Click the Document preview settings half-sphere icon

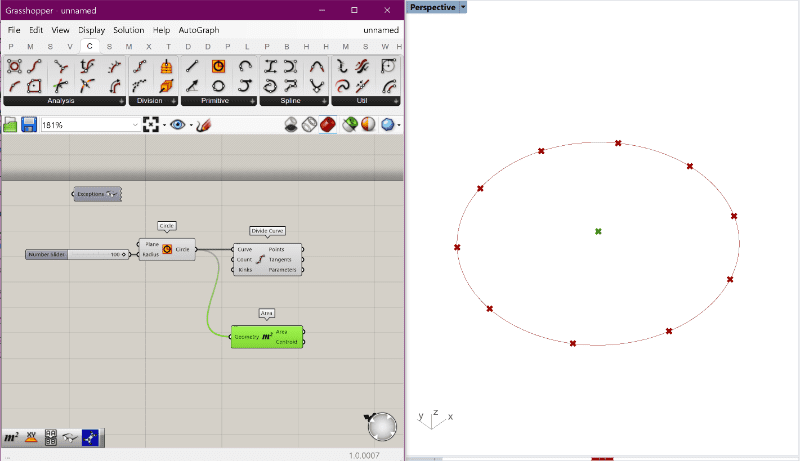368,124
